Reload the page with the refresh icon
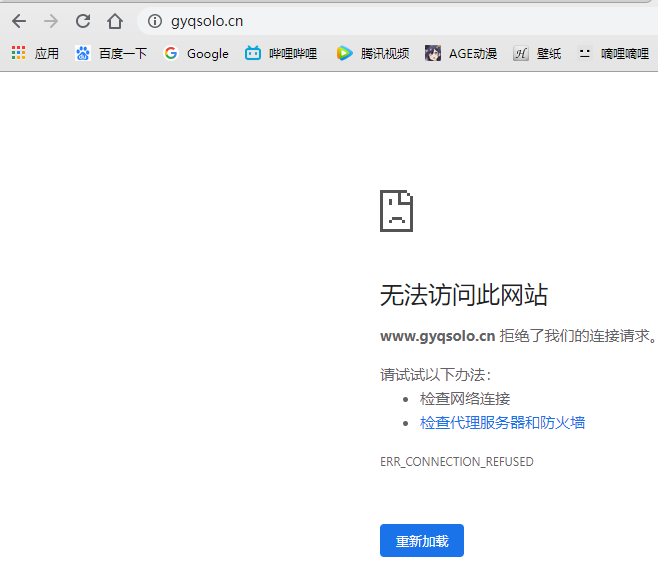Viewport: 658px width, 565px height. 83,21
